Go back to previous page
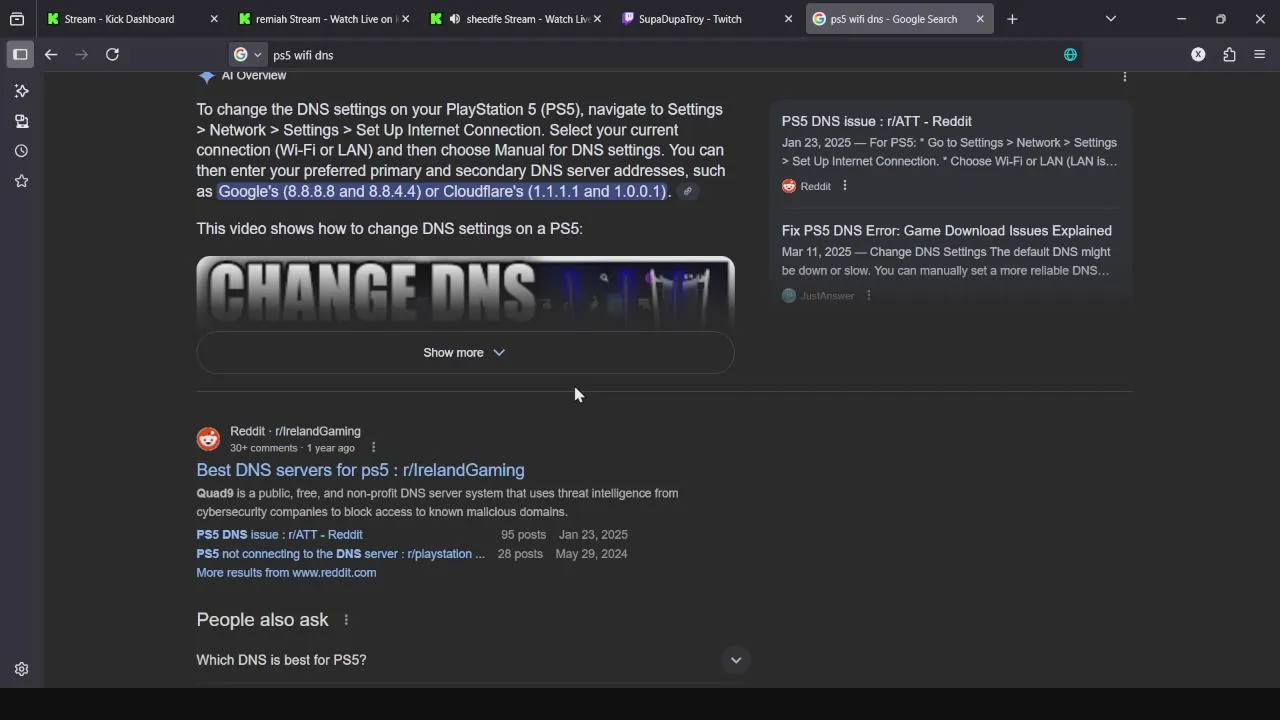Screen dimensions: 1280x720 click(51, 54)
